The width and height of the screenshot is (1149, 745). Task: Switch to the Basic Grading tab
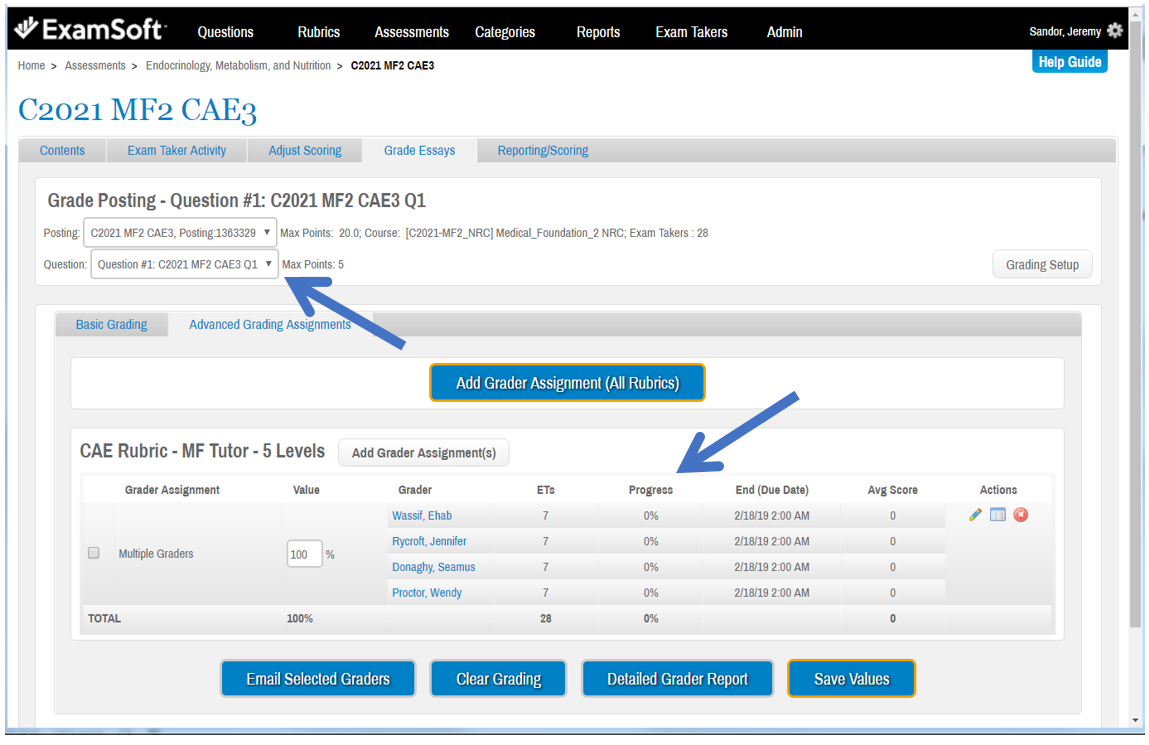(x=111, y=325)
